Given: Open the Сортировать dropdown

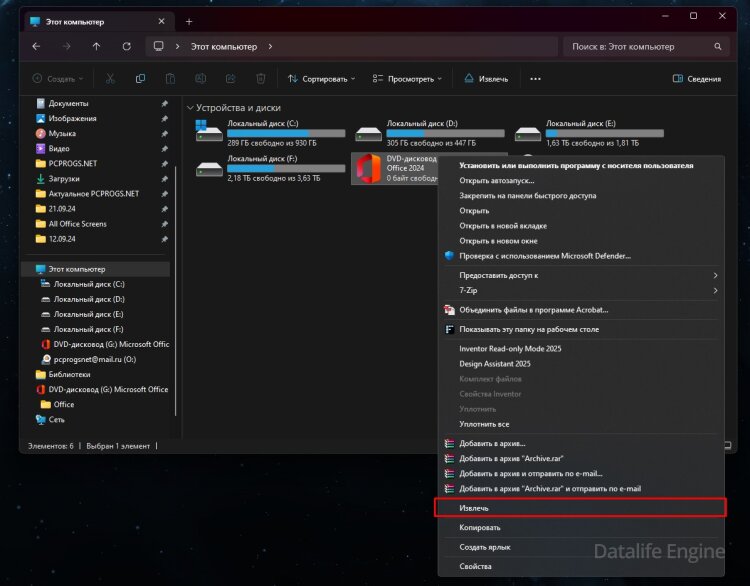Looking at the screenshot, I should (320, 78).
